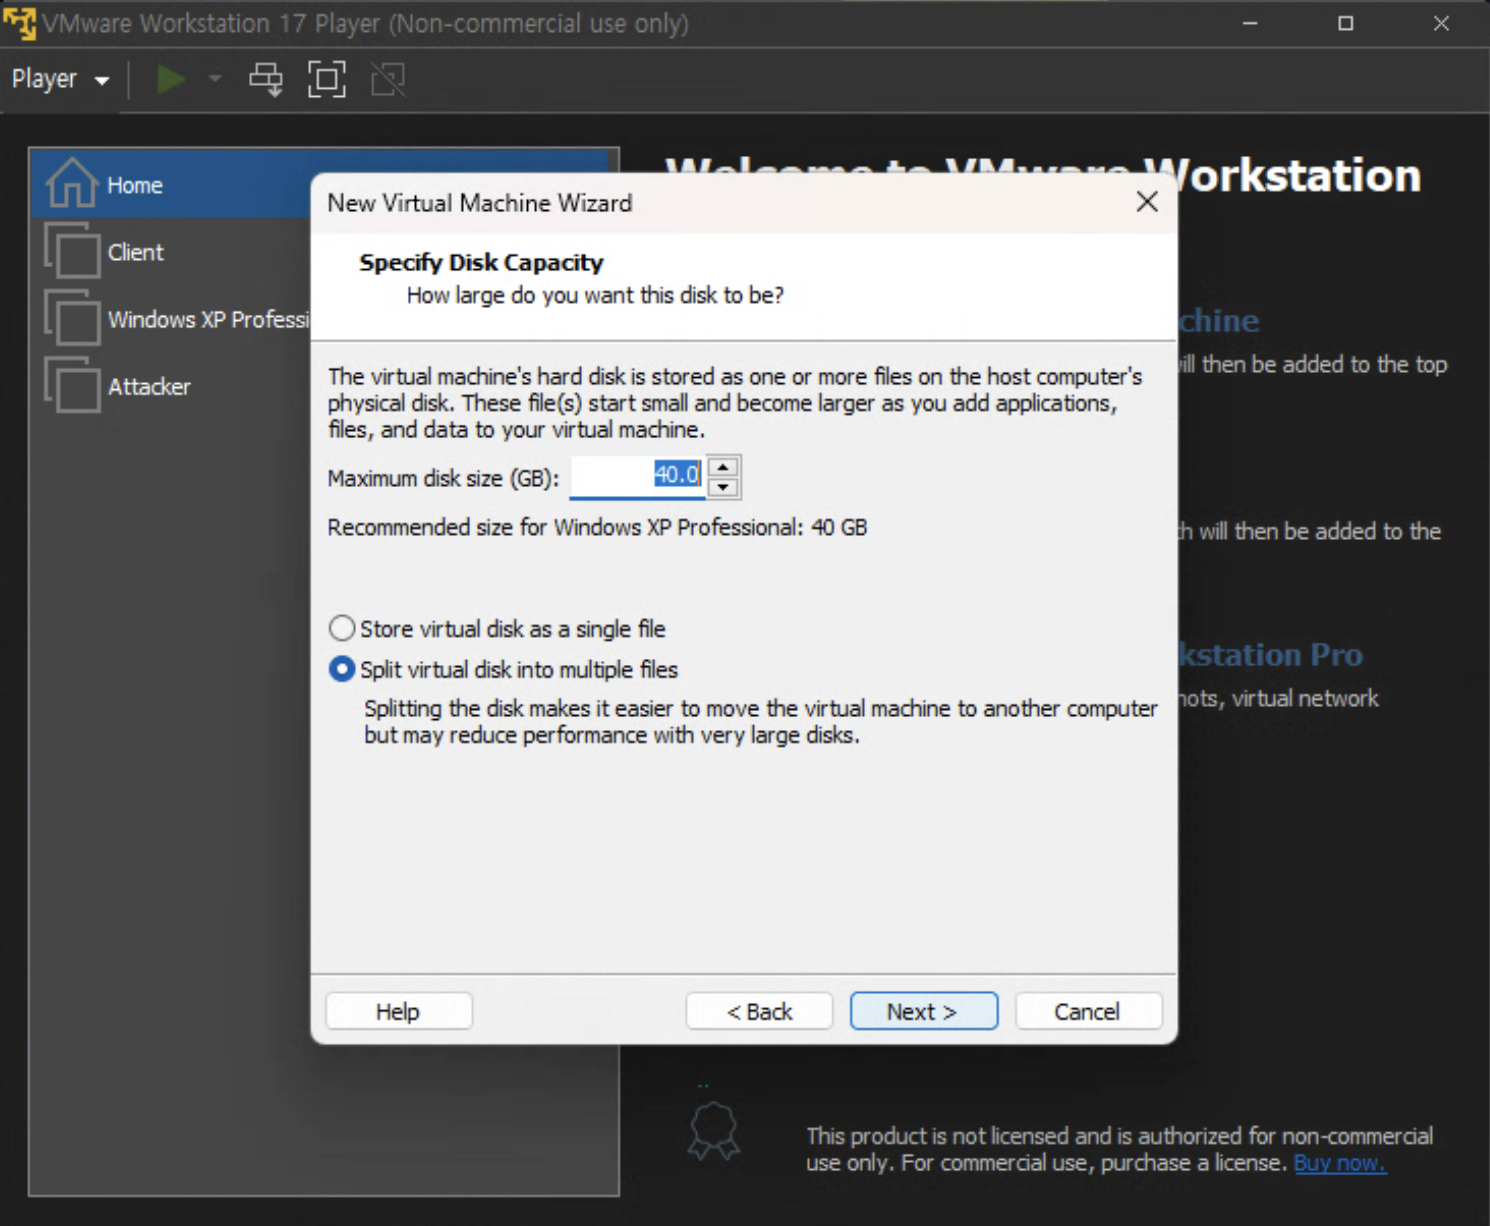
Task: Open the Player menu dropdown
Action: click(59, 79)
